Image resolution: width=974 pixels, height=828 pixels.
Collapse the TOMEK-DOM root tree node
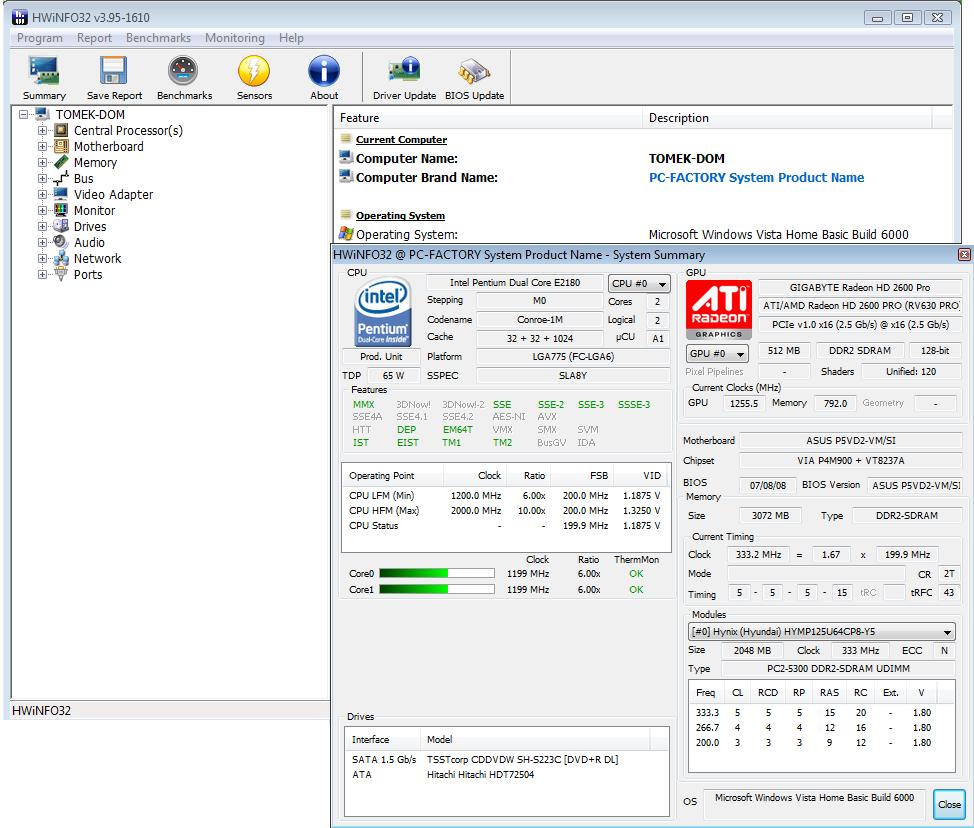[x=24, y=114]
